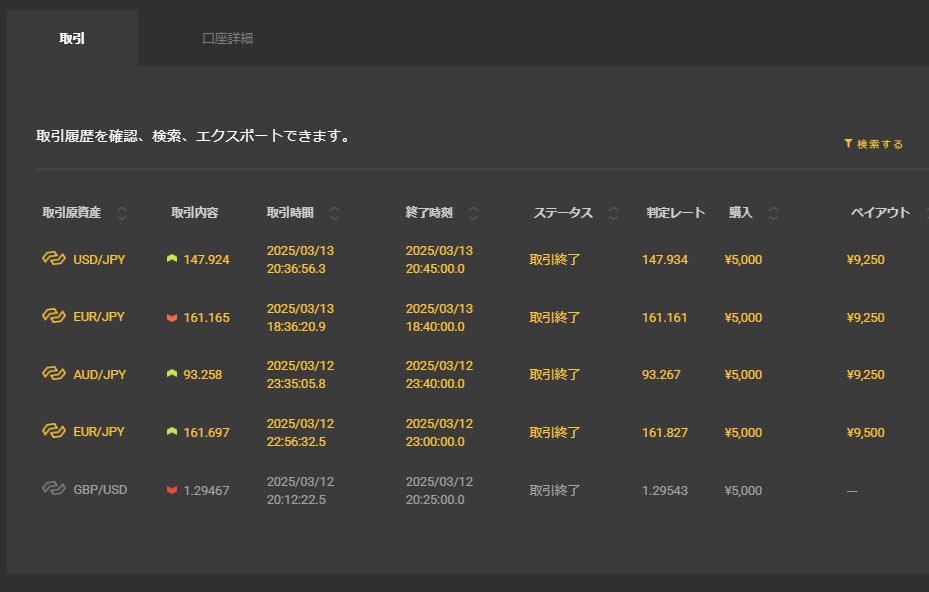Screen dimensions: 929x592
Task: Open the 口座詳細 tab
Action: coord(228,38)
